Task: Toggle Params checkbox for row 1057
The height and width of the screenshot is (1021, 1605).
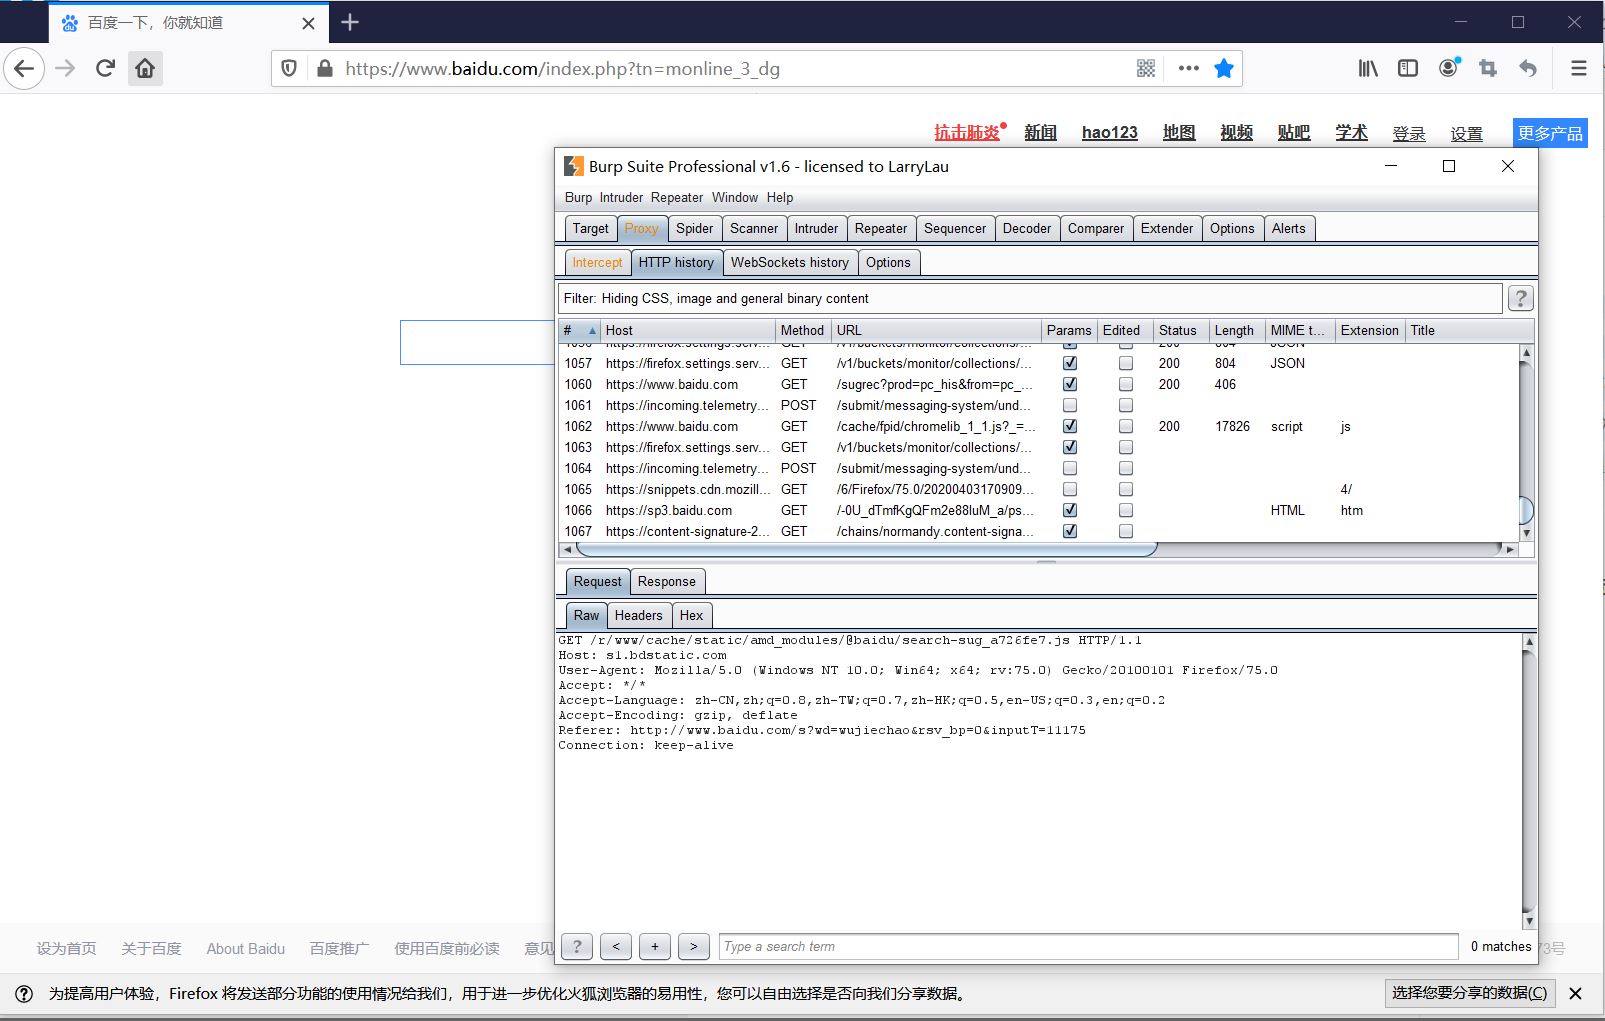Action: 1070,363
